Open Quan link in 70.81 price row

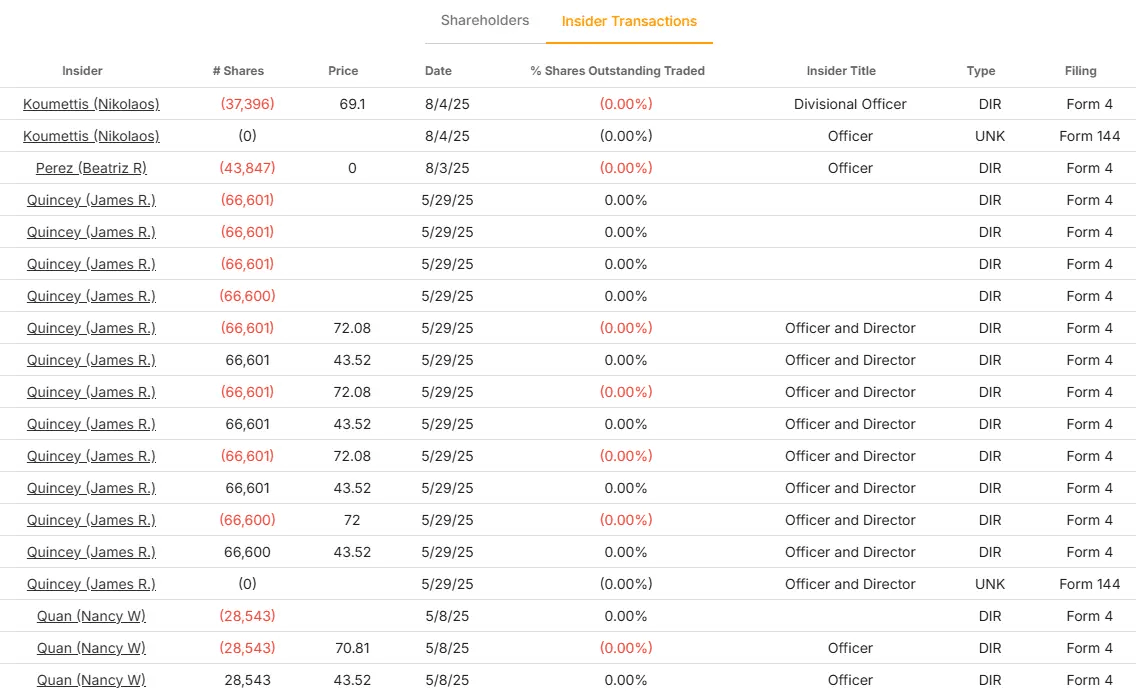91,648
